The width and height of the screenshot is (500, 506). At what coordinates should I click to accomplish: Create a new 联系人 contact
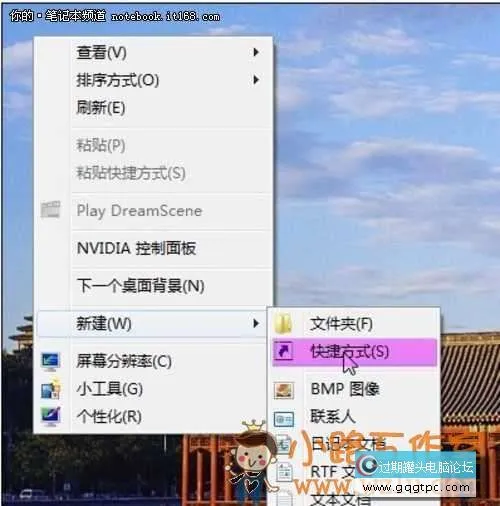click(354, 417)
